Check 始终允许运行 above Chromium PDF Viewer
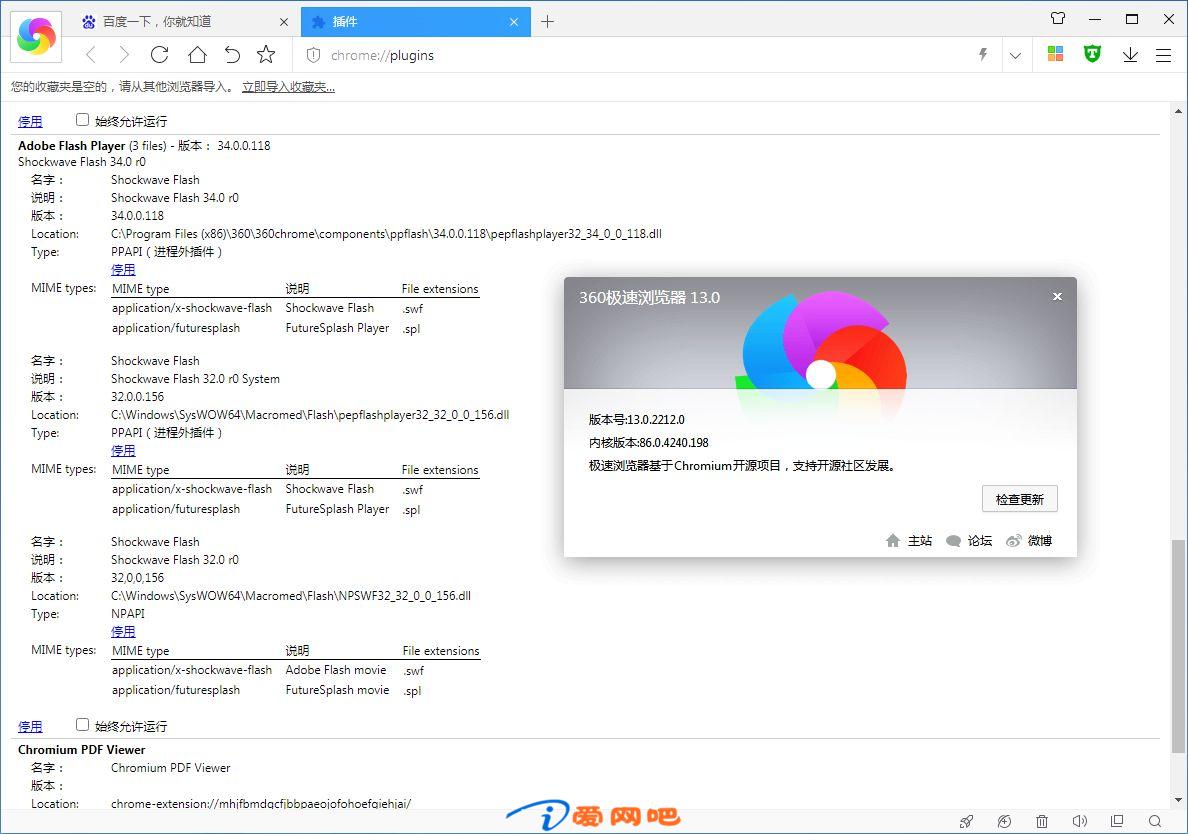Viewport: 1188px width, 834px height. [83, 725]
